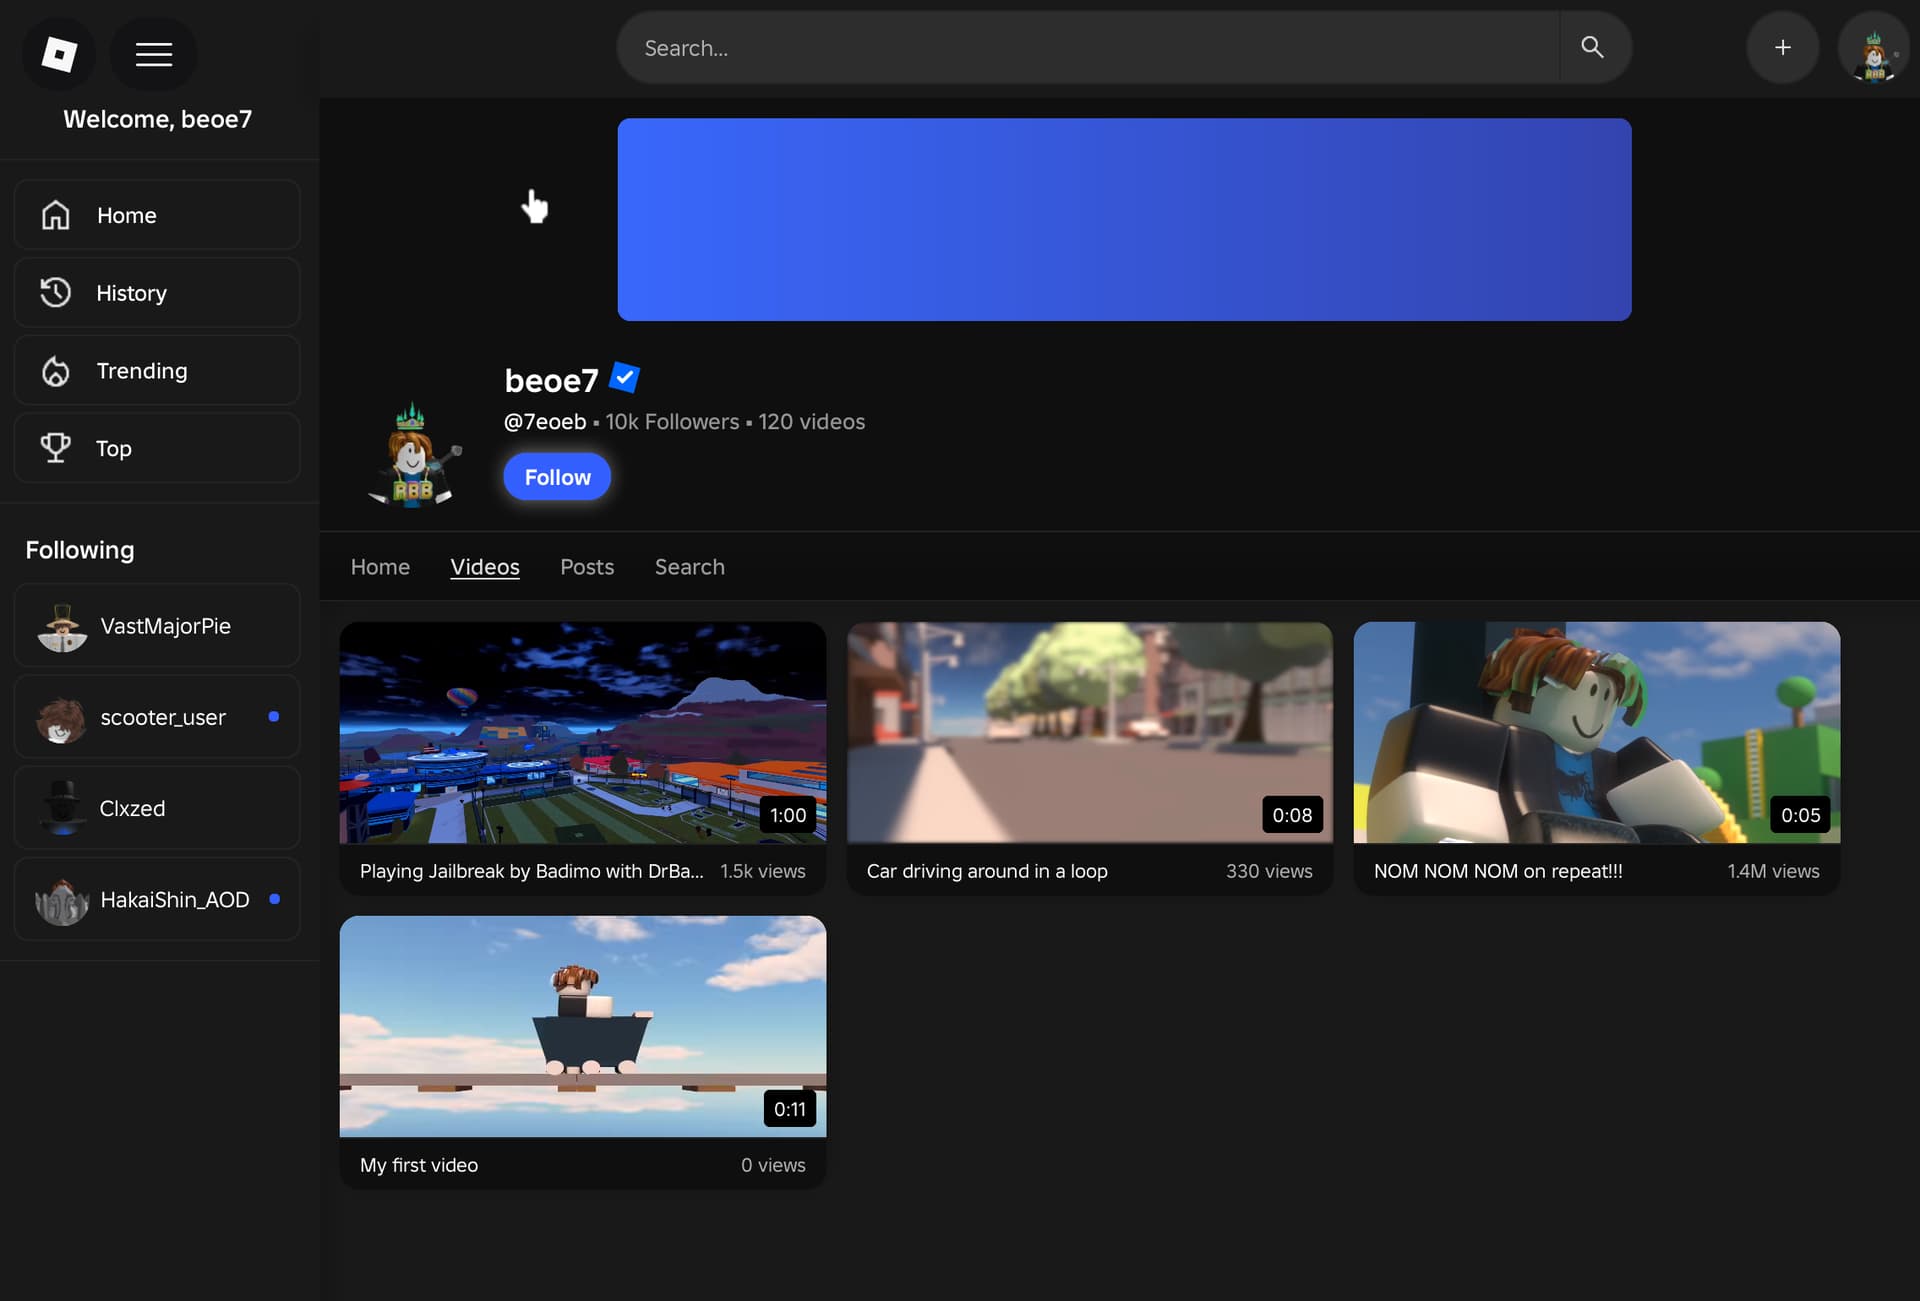The width and height of the screenshot is (1920, 1301).
Task: Click the blue channel banner
Action: coord(1124,220)
